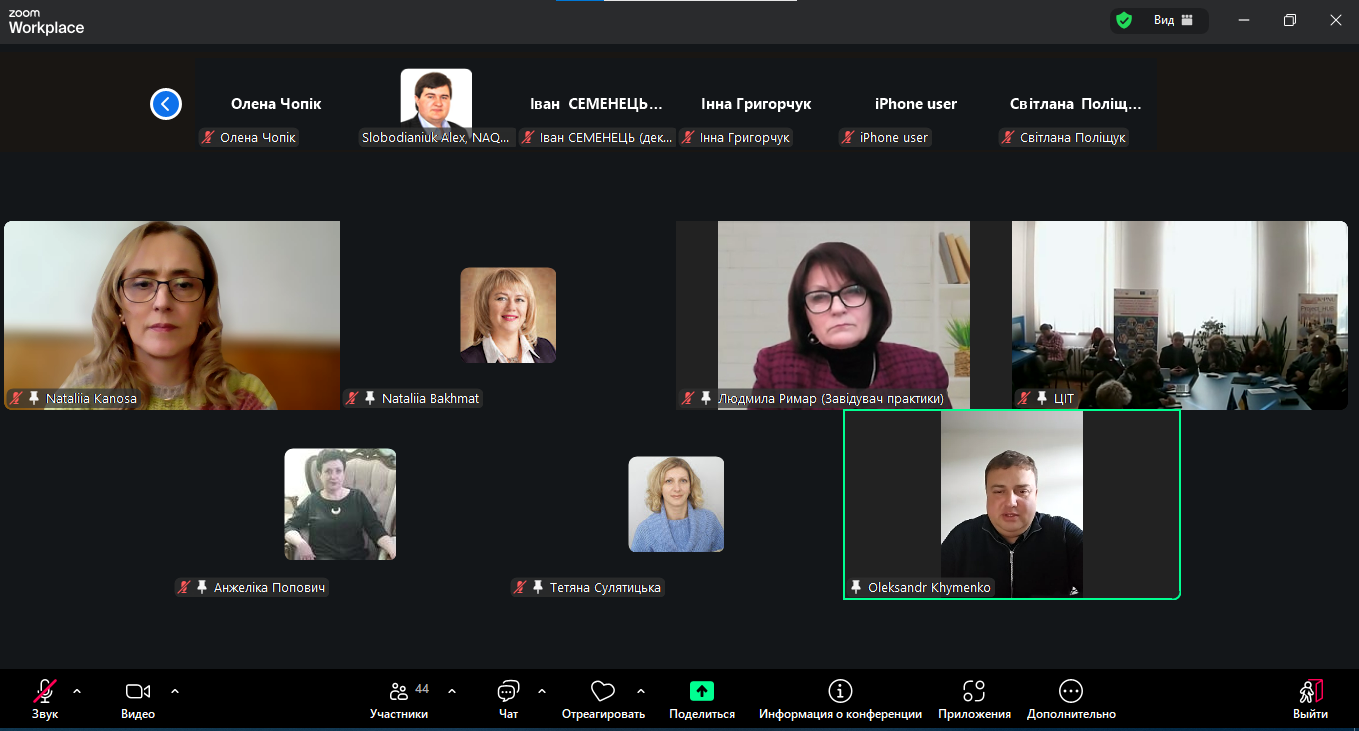1359x731 pixels.
Task: Expand video options arrow beside Видео
Action: tap(175, 691)
